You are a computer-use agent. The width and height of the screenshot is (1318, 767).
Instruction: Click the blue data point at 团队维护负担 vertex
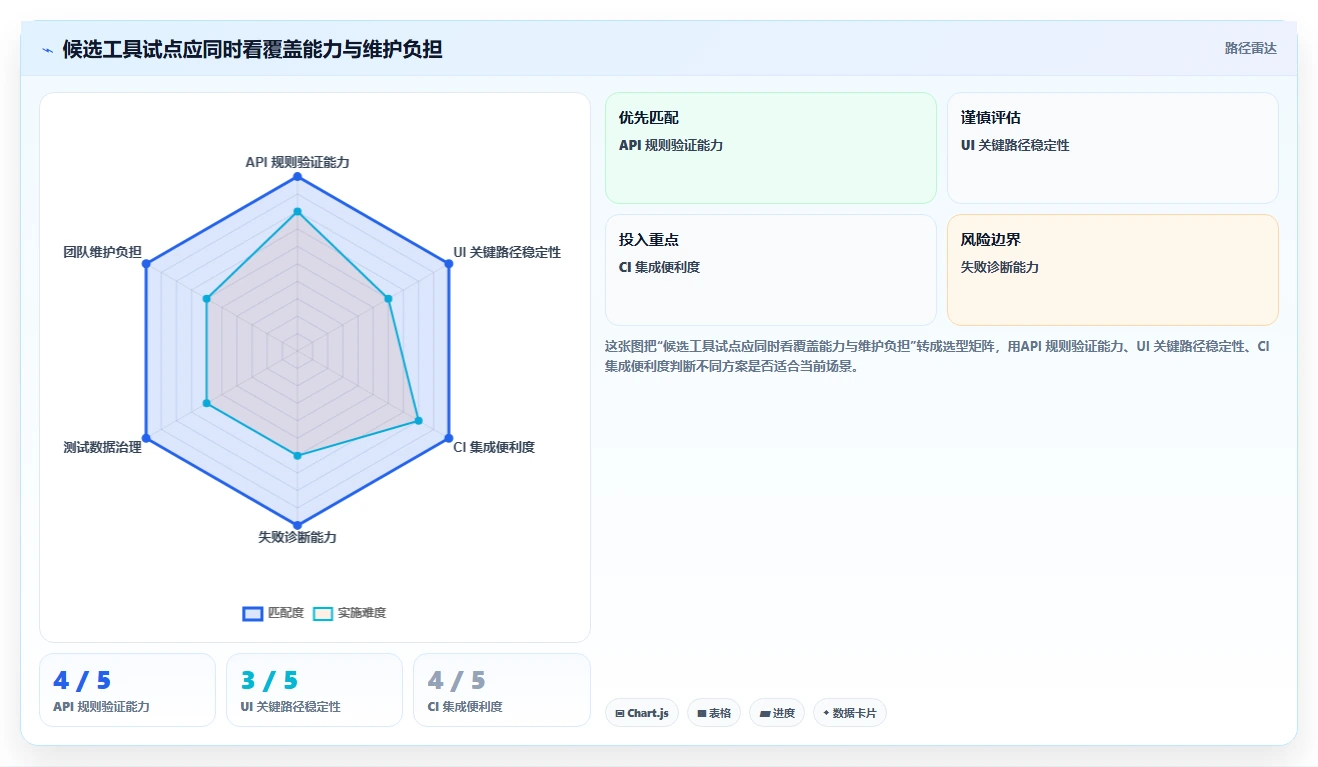coord(146,264)
